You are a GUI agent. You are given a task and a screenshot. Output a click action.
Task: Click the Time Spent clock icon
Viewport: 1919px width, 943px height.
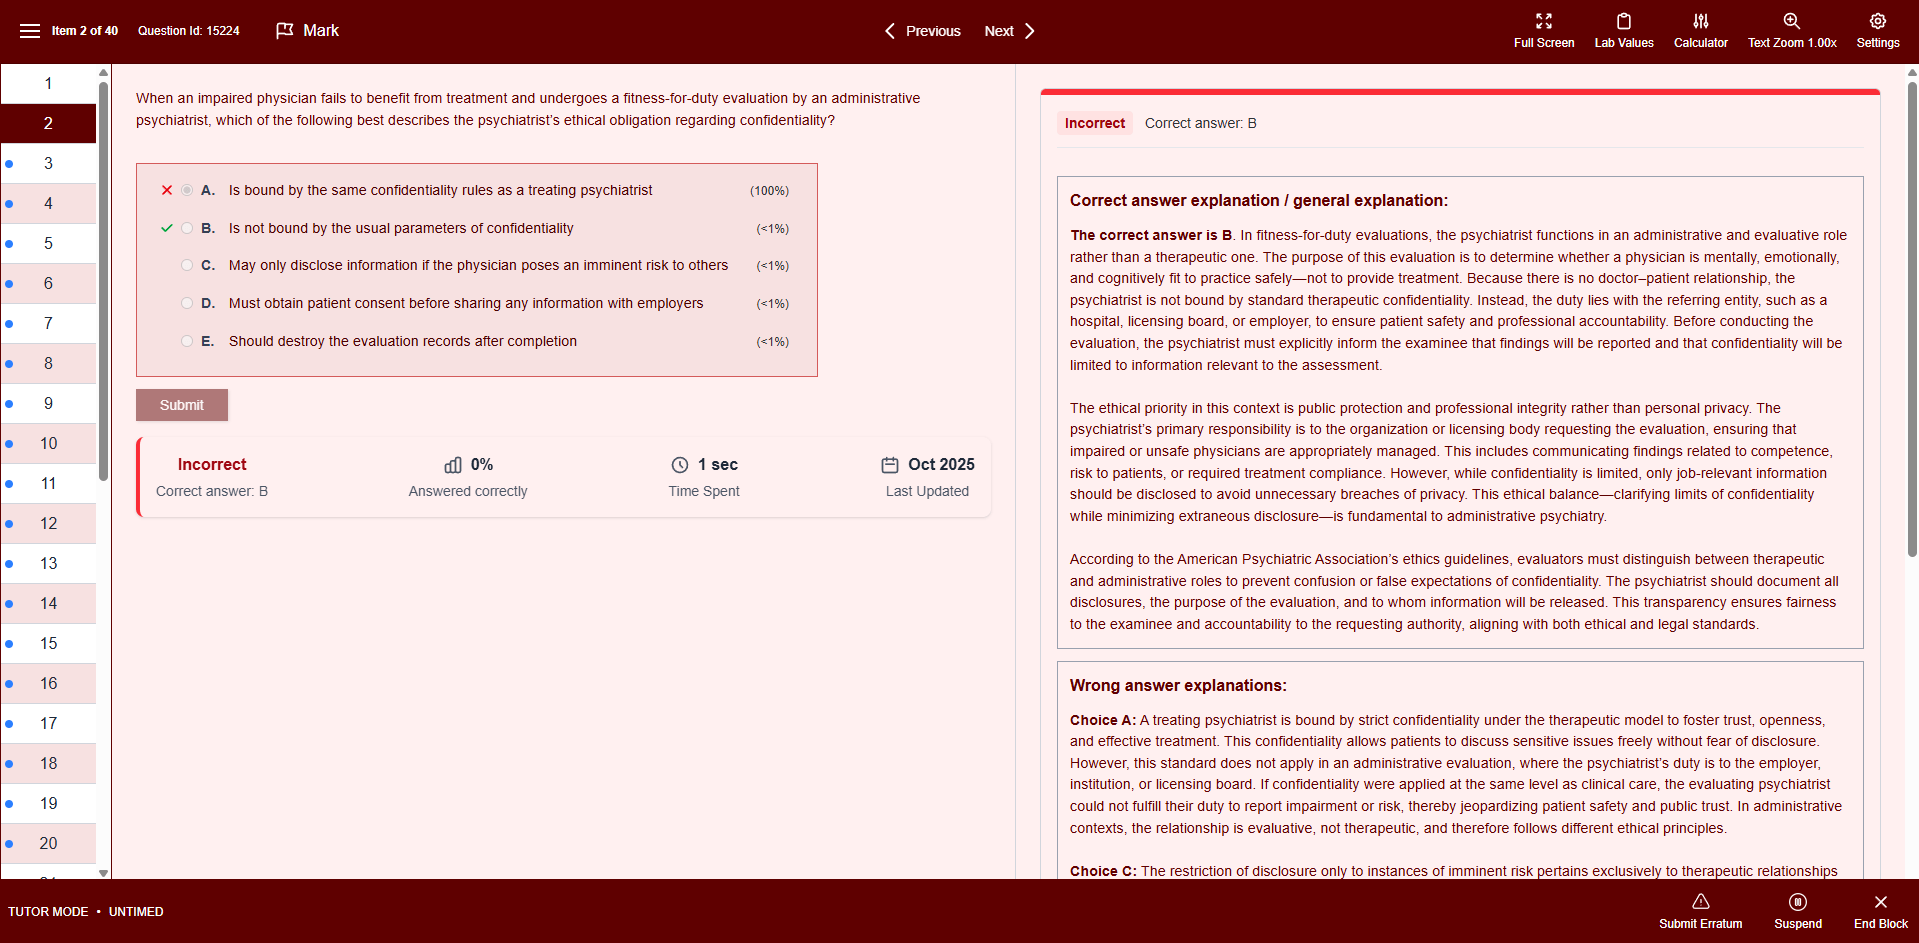coord(680,465)
